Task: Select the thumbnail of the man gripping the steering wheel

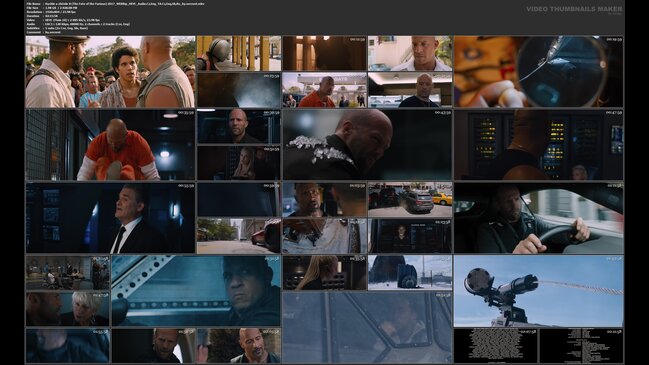Action: 538,218
